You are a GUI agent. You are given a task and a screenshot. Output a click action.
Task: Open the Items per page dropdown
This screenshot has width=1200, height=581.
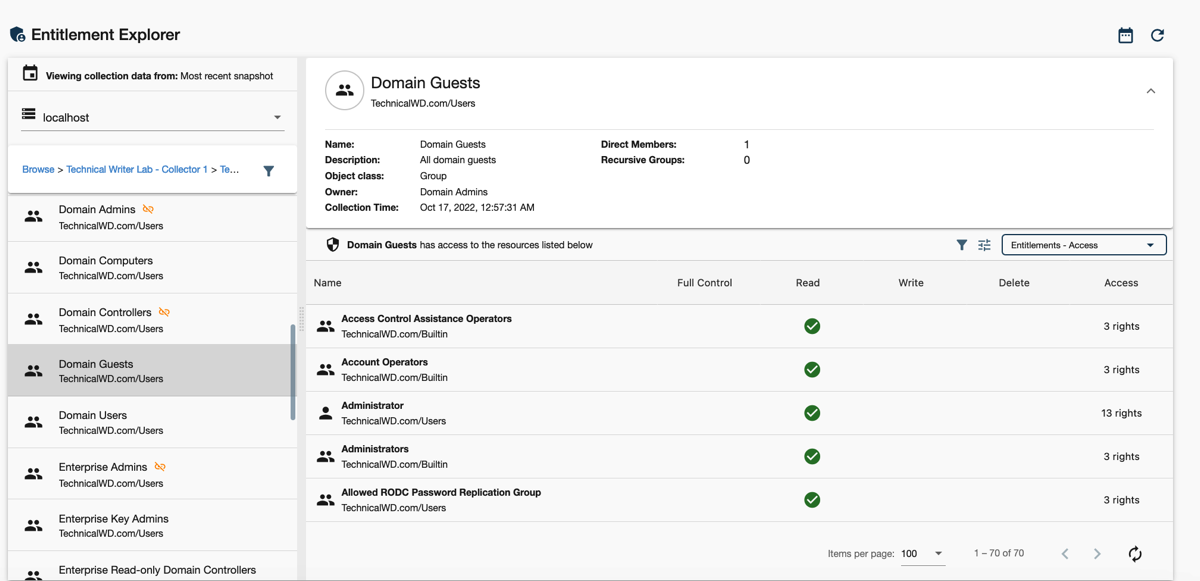(x=922, y=554)
